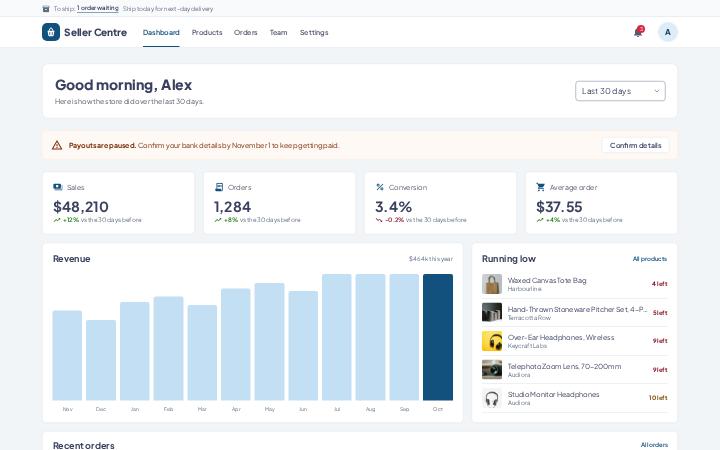This screenshot has width=720, height=450.
Task: Select the Telephoto Zoom Lens thumbnail
Action: point(492,370)
